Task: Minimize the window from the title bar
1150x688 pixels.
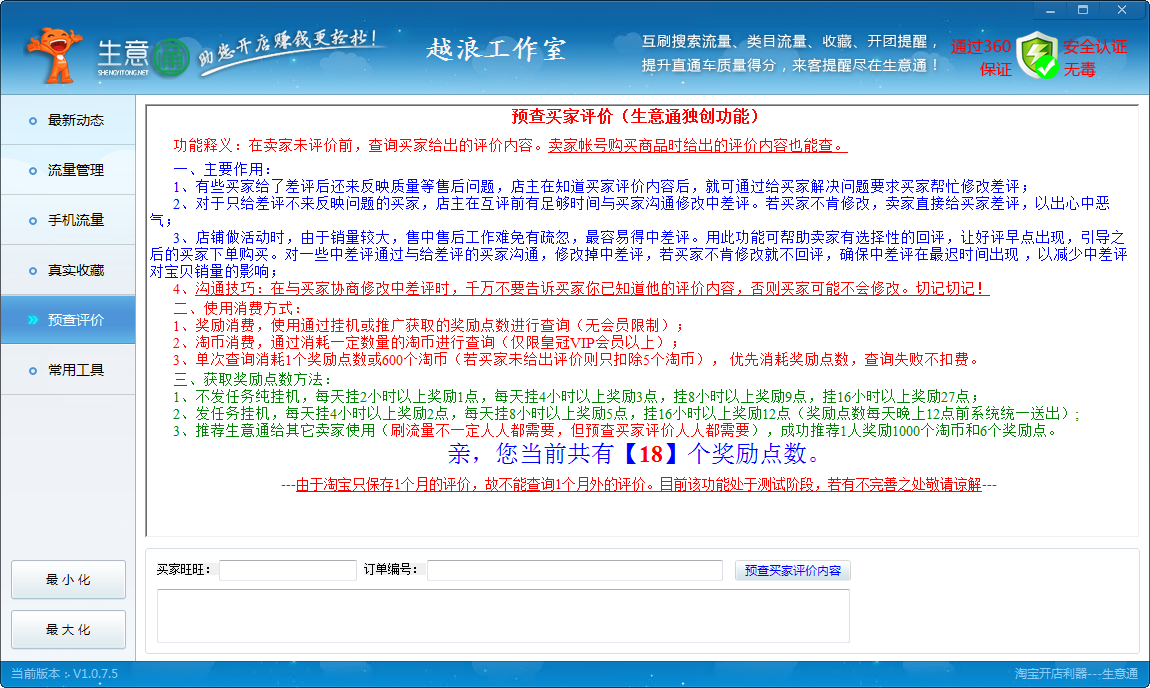Action: 1050,10
